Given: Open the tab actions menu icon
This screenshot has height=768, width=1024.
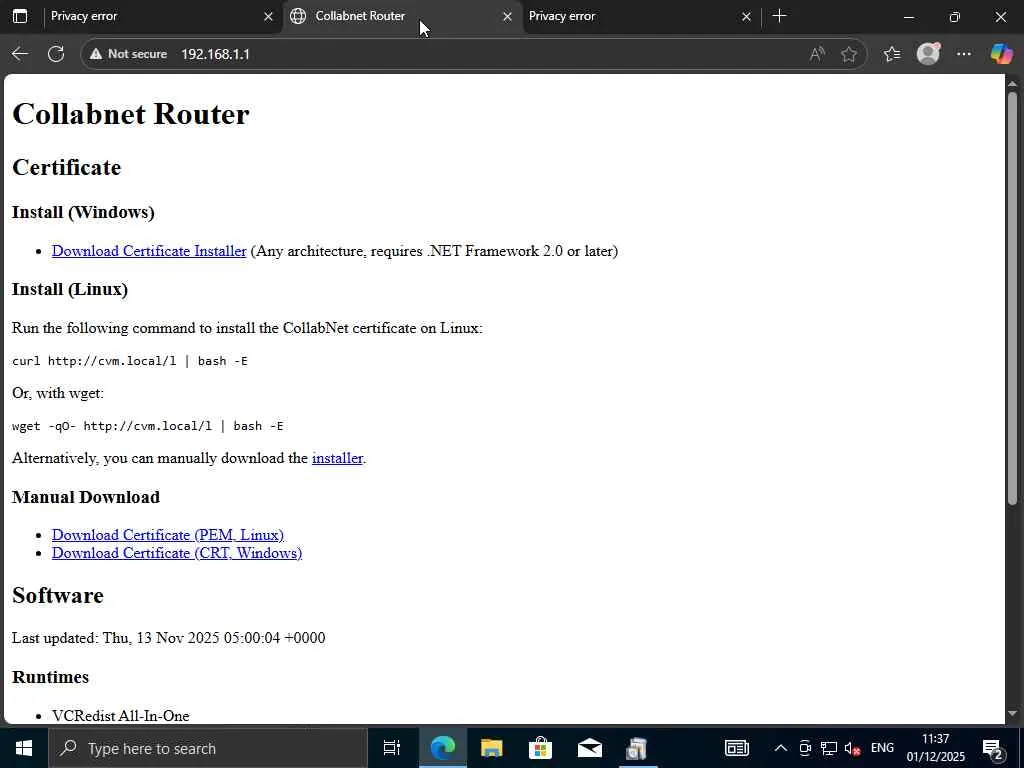Looking at the screenshot, I should (x=20, y=16).
